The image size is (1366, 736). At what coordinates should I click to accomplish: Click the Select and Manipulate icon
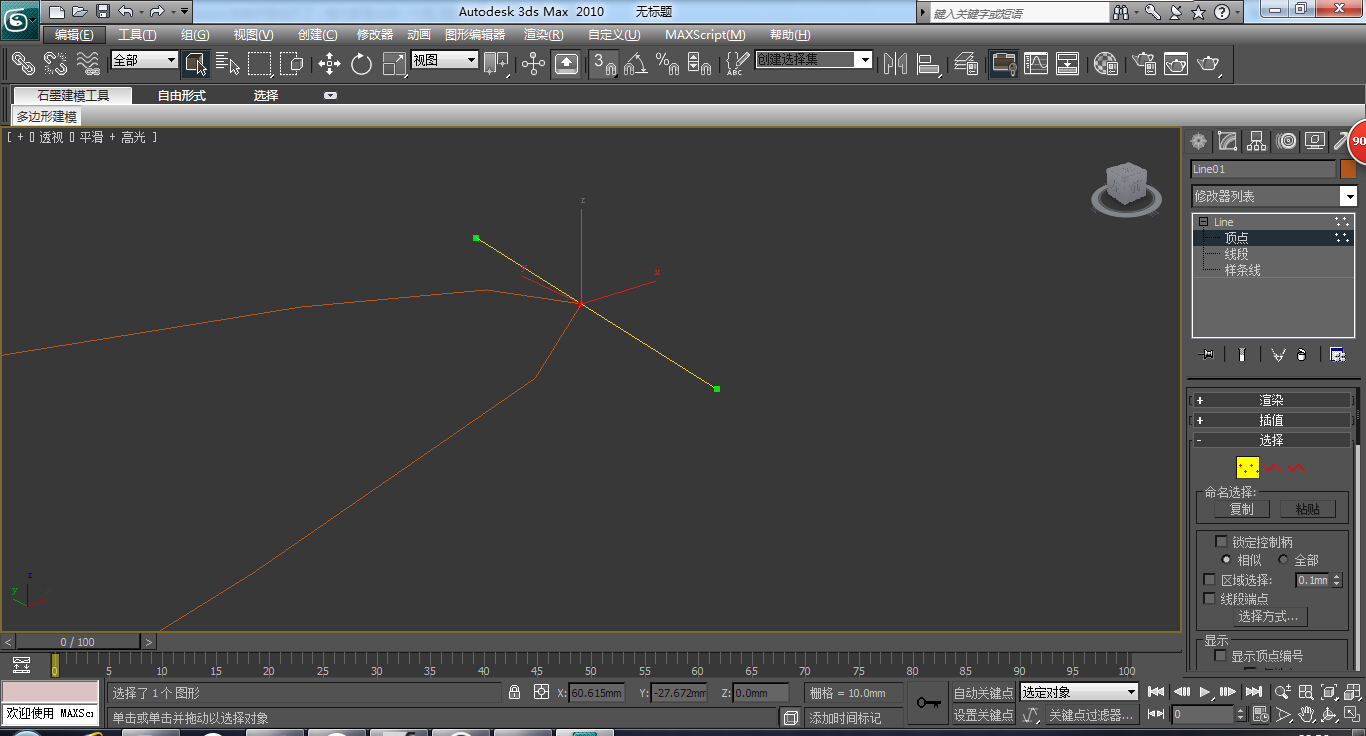tap(533, 64)
